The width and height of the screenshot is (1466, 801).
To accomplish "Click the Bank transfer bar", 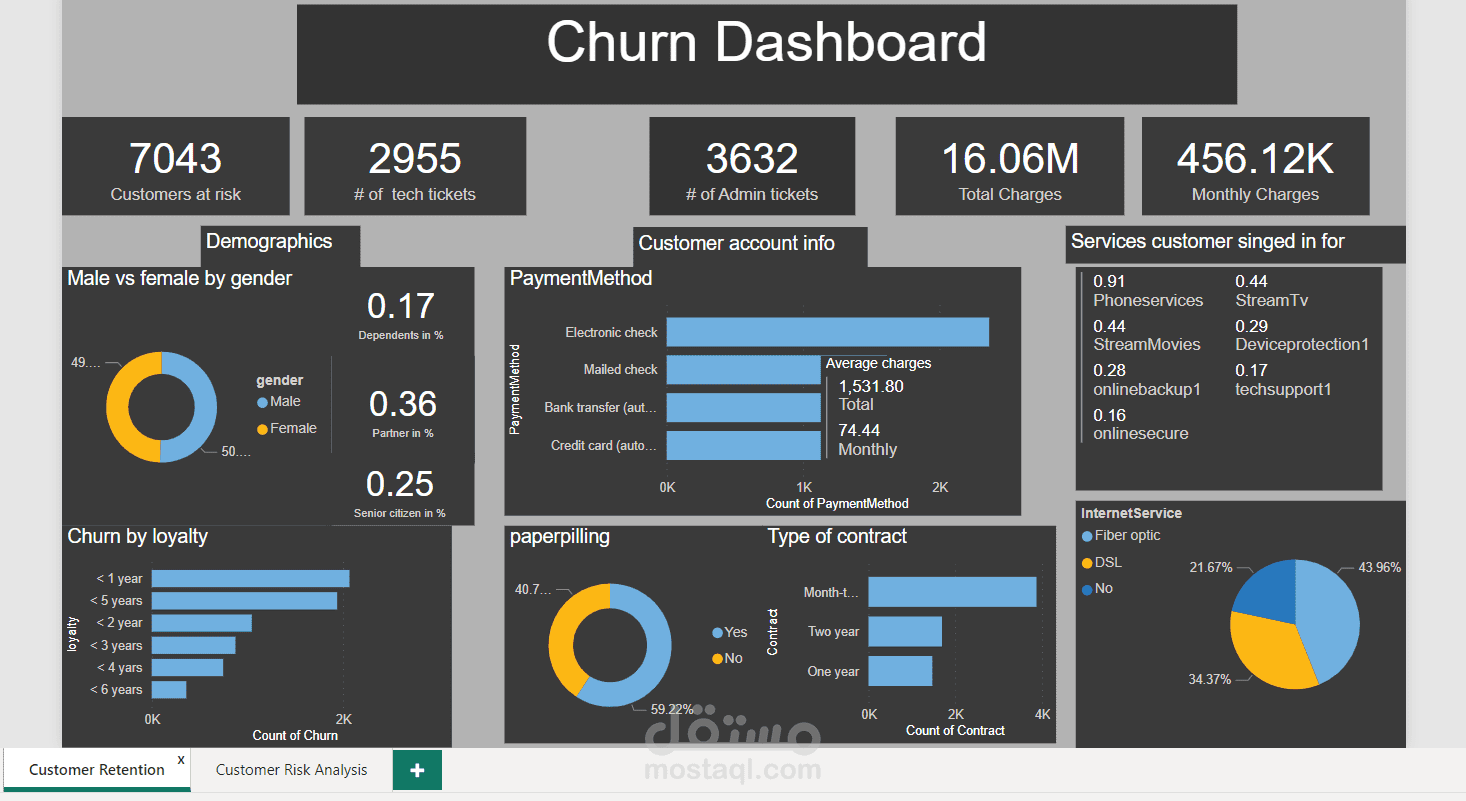I will pyautogui.click(x=744, y=408).
